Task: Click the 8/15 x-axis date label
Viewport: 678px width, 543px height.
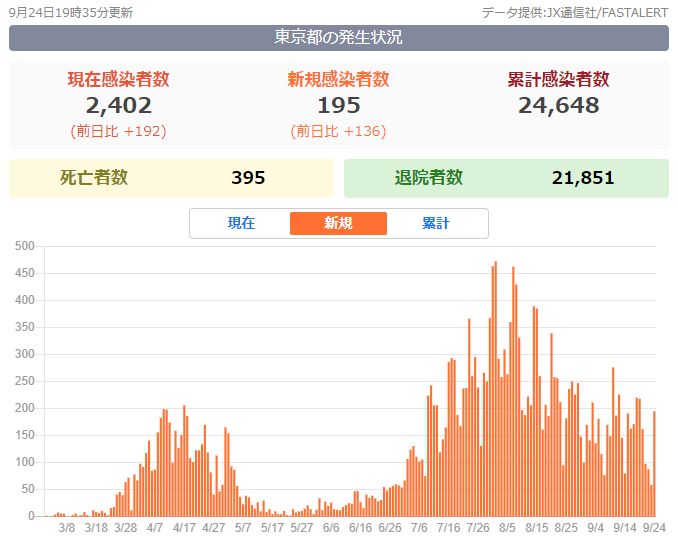Action: coord(537,528)
